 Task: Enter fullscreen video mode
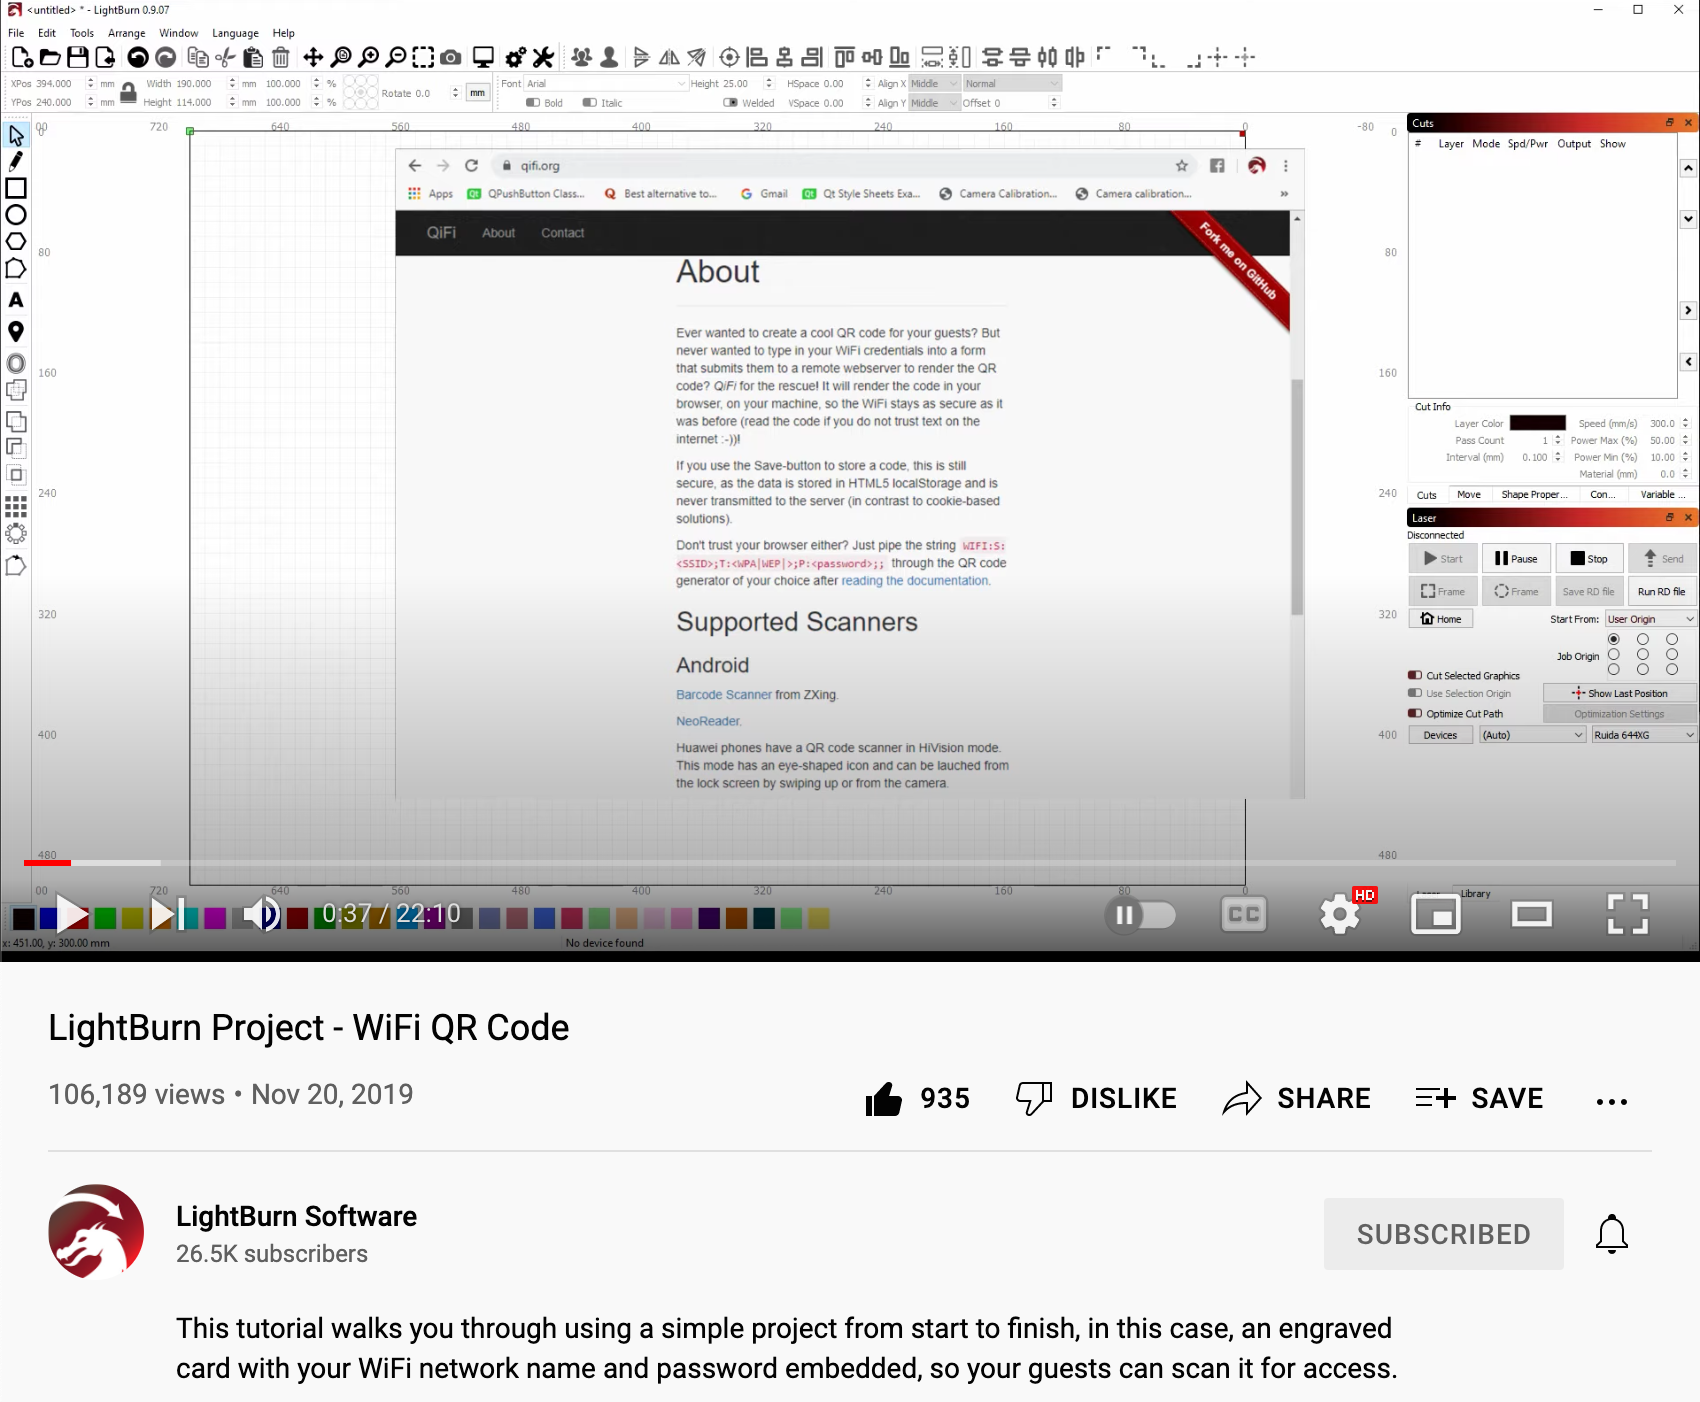coord(1627,914)
